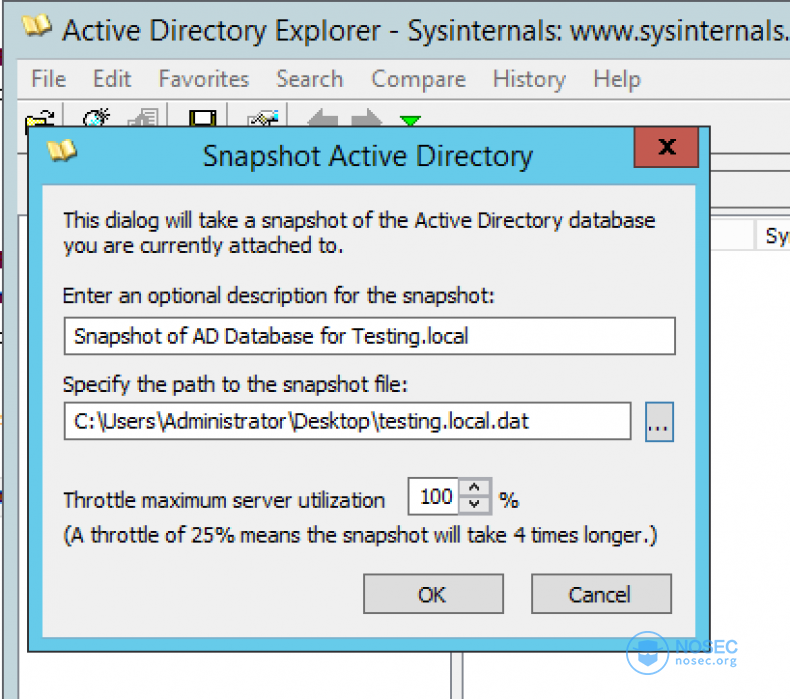Click the open folder toolbar icon
Viewport: 790px width, 699px height.
[40, 119]
